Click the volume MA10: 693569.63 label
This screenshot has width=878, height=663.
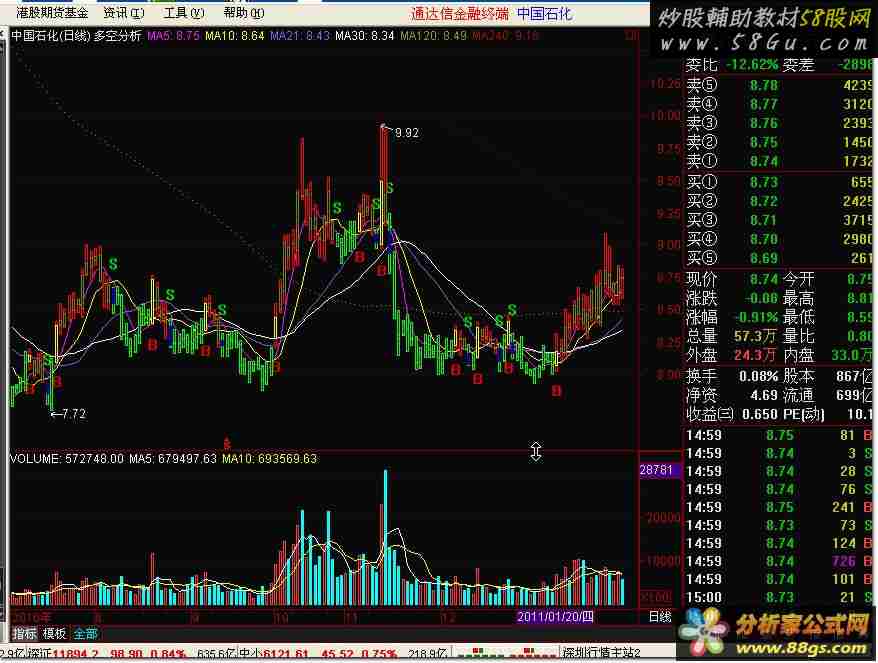coord(269,459)
